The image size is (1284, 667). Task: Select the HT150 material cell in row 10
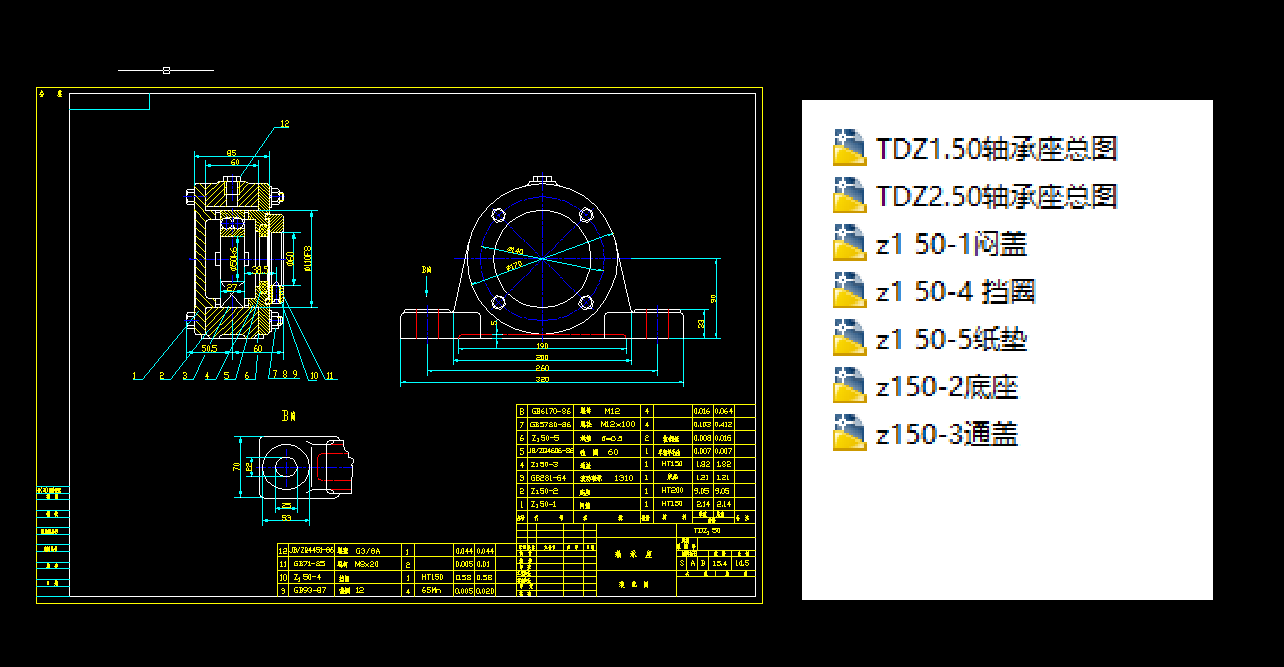(x=430, y=577)
